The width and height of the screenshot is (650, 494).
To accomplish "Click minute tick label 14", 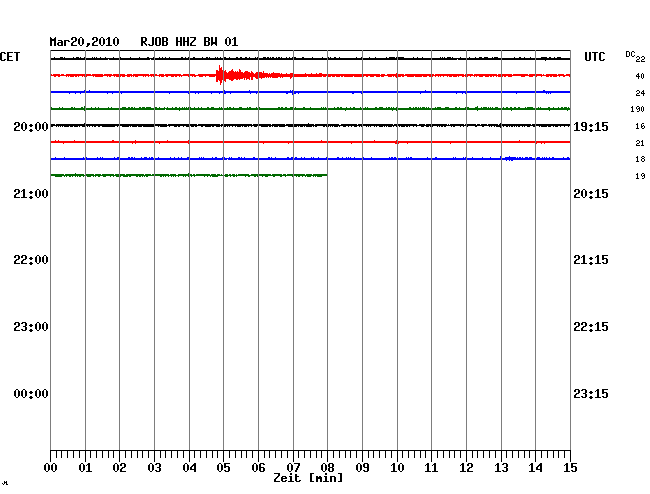I will (535, 468).
